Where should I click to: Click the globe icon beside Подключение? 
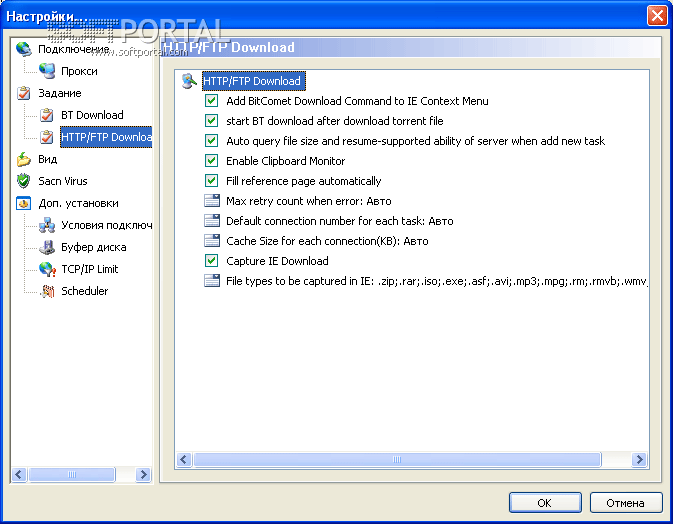pyautogui.click(x=24, y=49)
